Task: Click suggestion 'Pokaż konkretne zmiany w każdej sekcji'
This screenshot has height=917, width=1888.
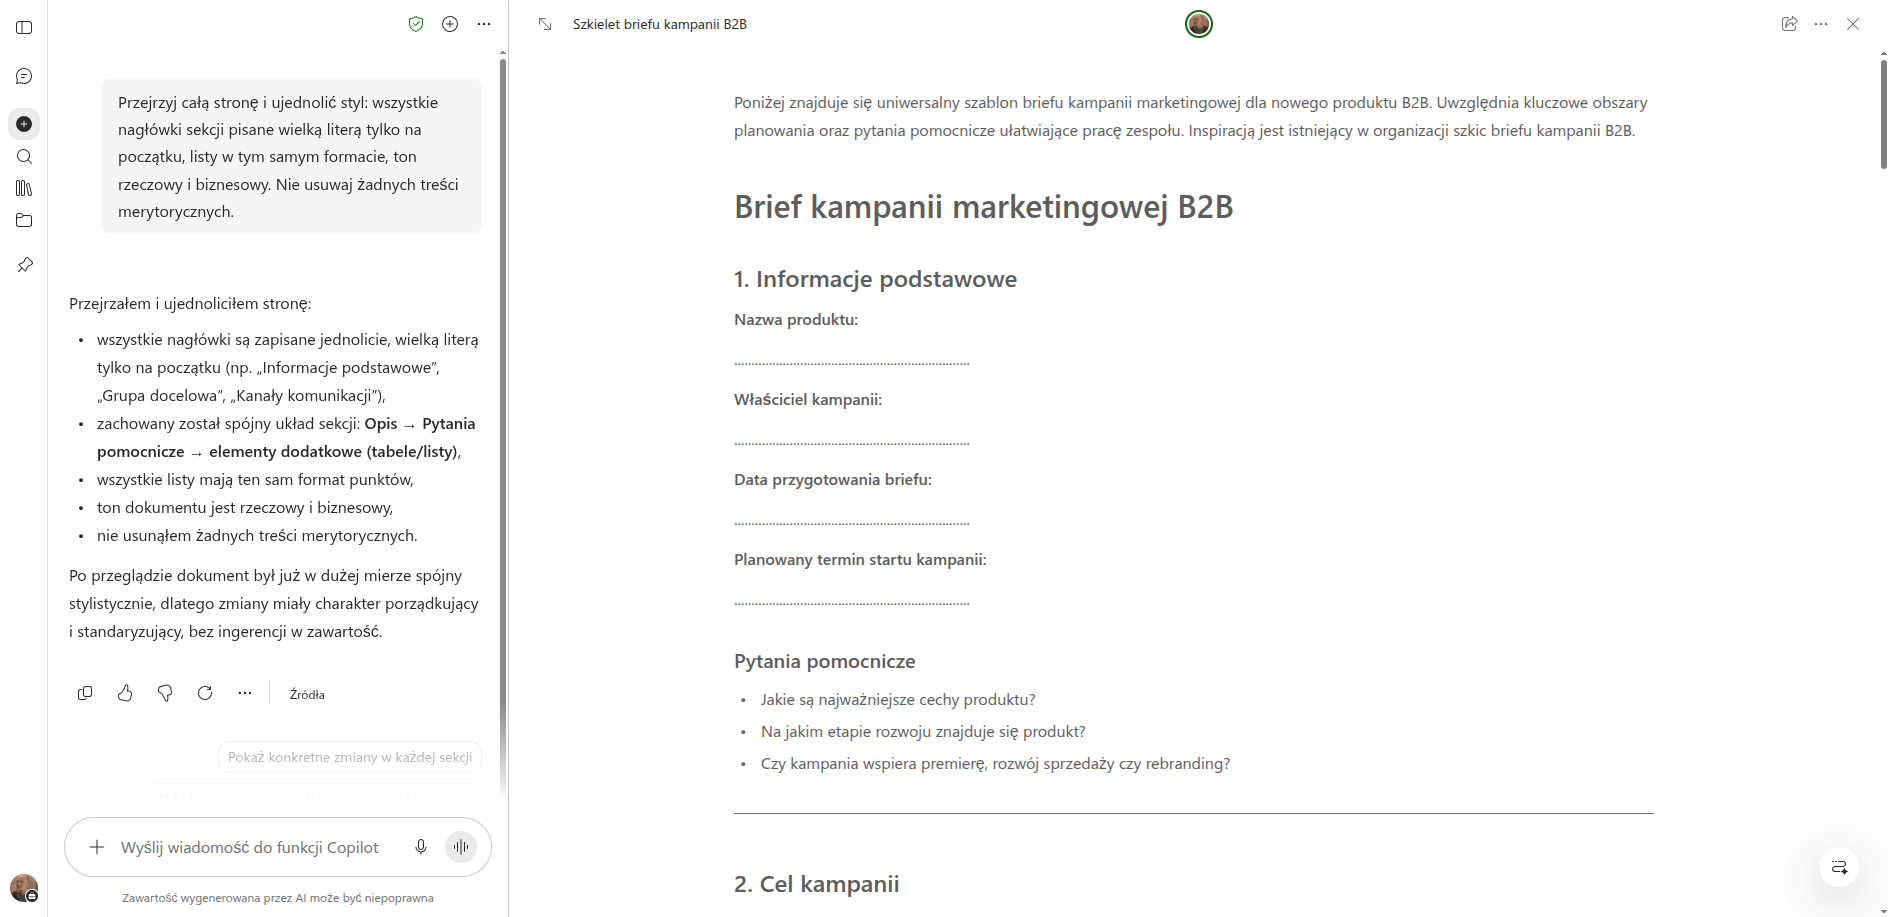Action: pos(350,757)
